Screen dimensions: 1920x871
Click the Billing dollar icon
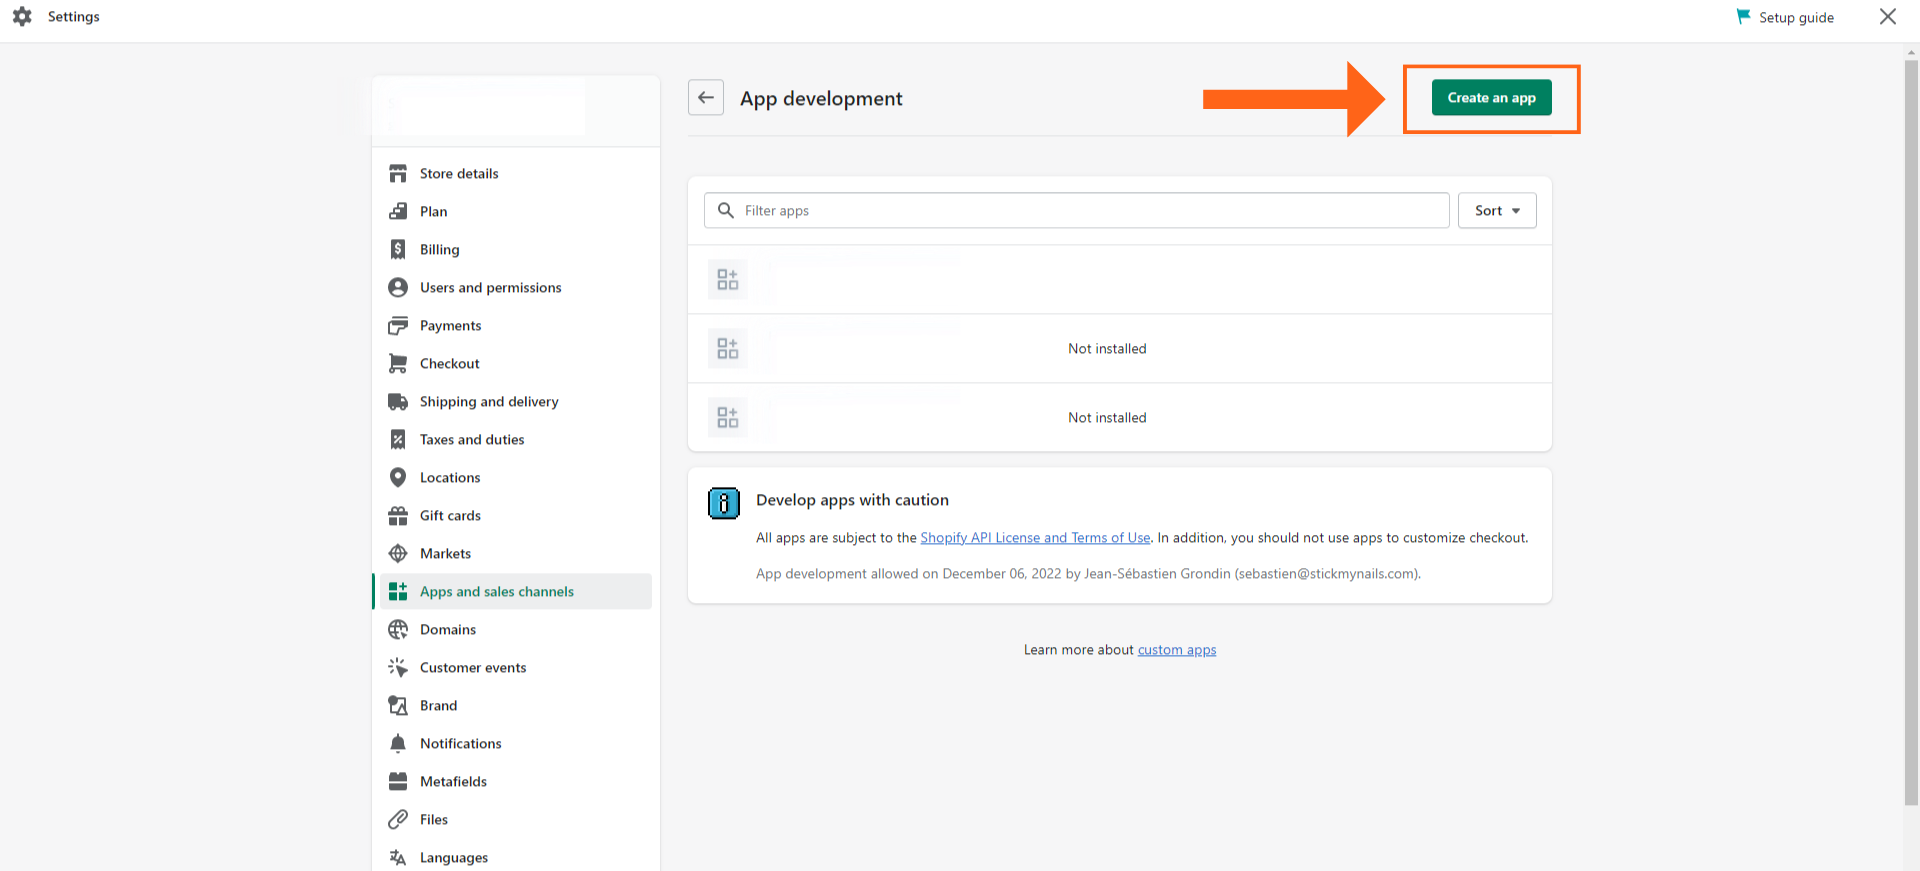pos(398,250)
